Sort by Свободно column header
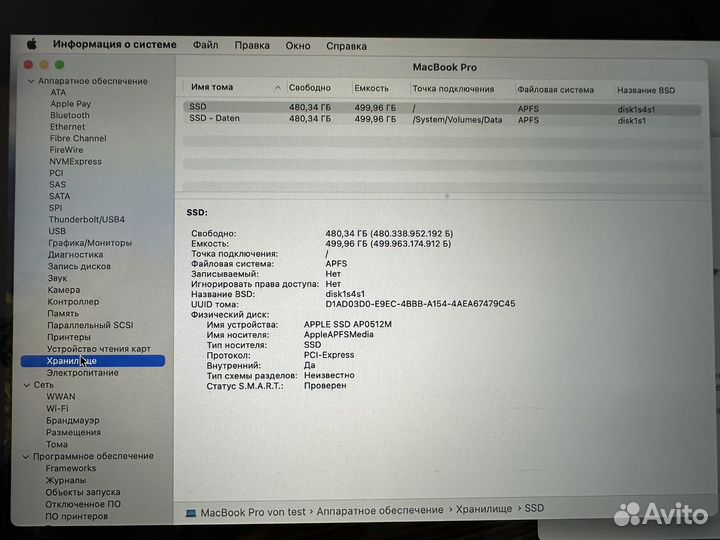720x540 pixels. 310,88
